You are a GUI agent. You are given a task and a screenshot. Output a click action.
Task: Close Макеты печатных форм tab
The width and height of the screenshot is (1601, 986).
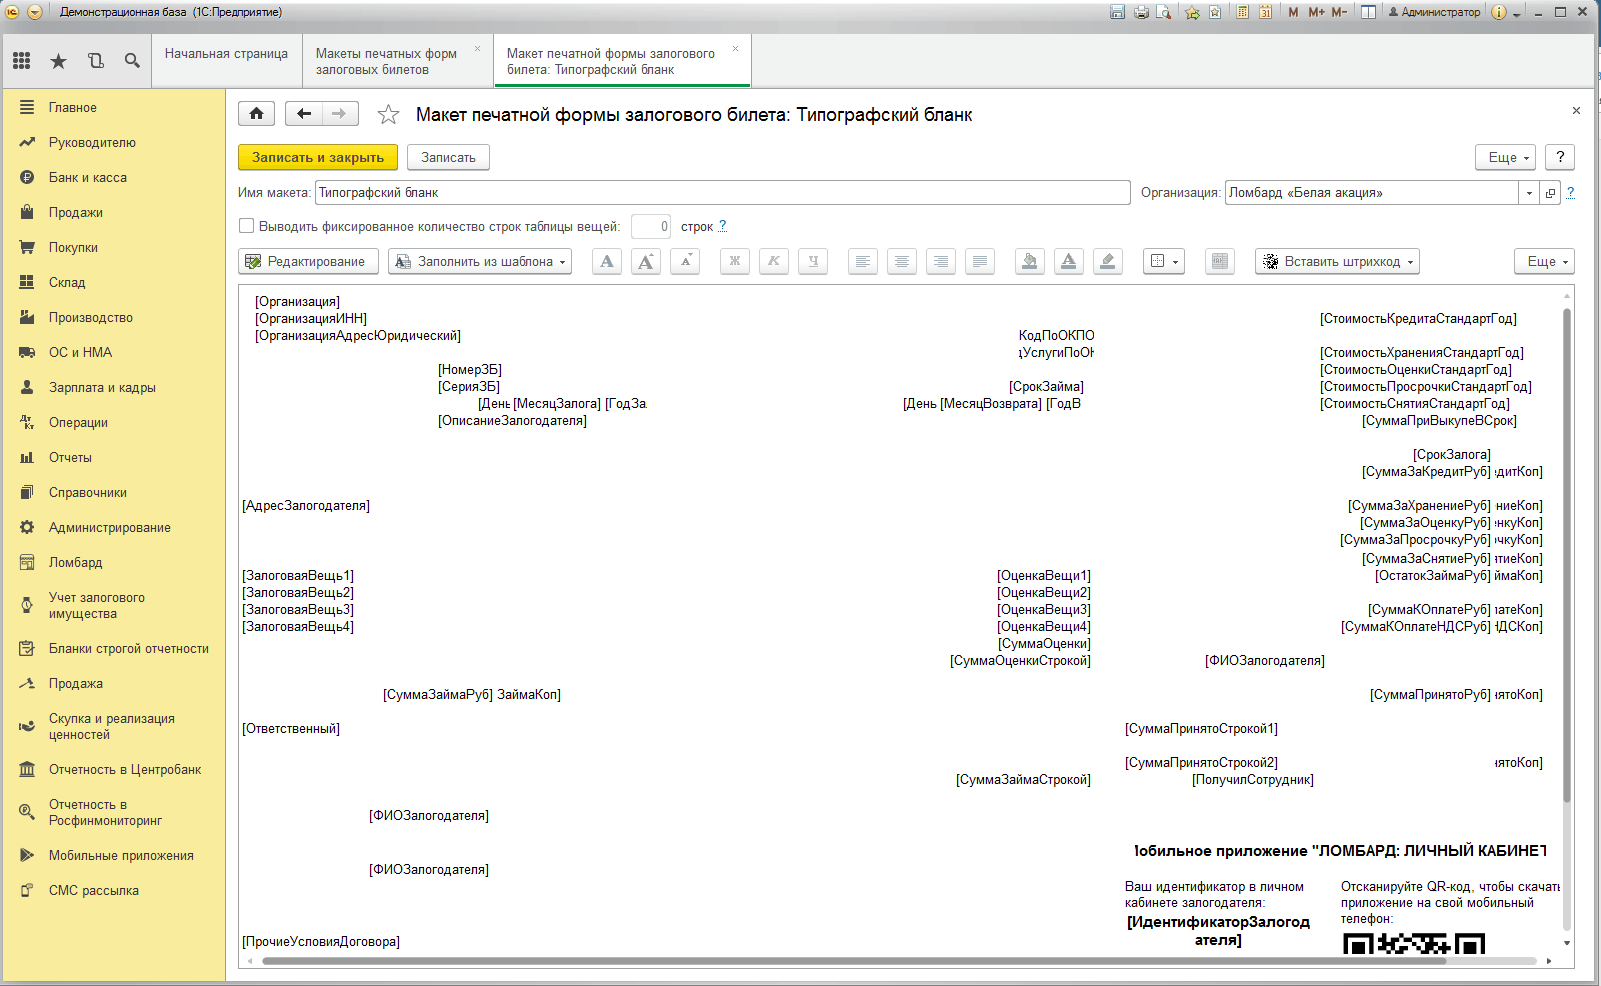coord(477,49)
